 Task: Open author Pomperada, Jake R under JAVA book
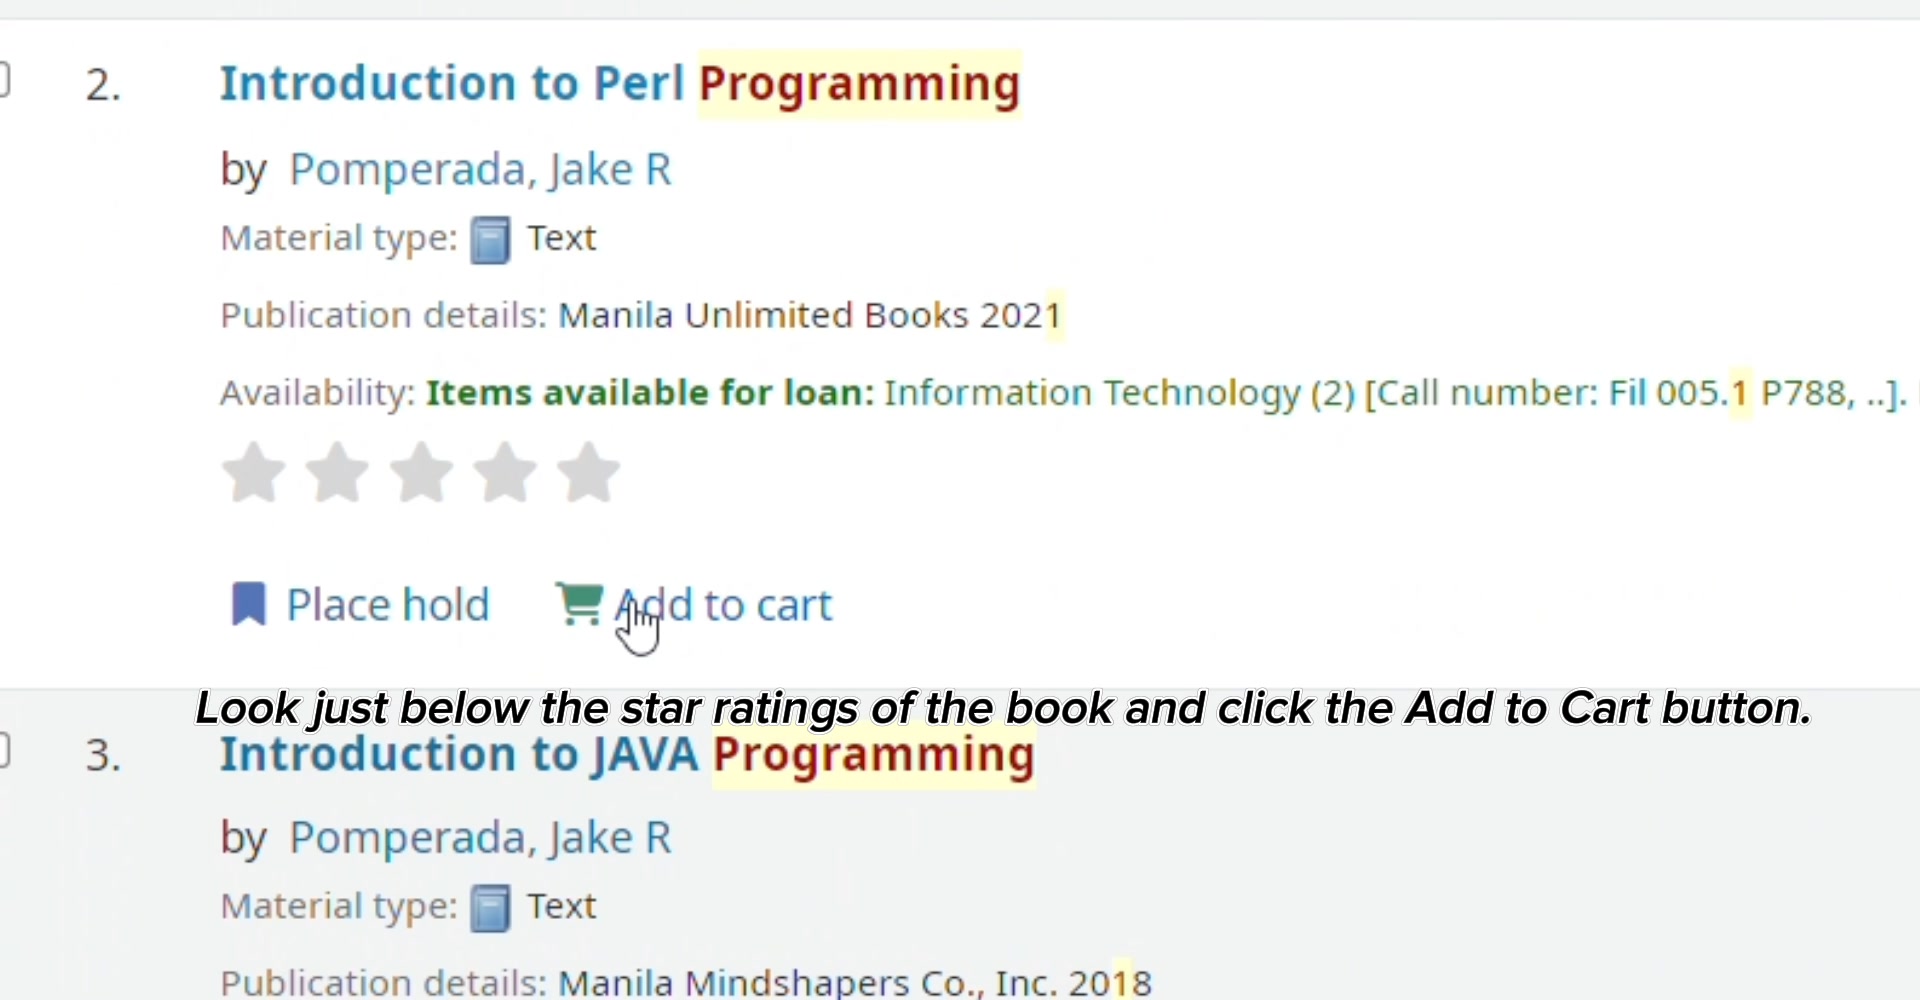pyautogui.click(x=480, y=838)
